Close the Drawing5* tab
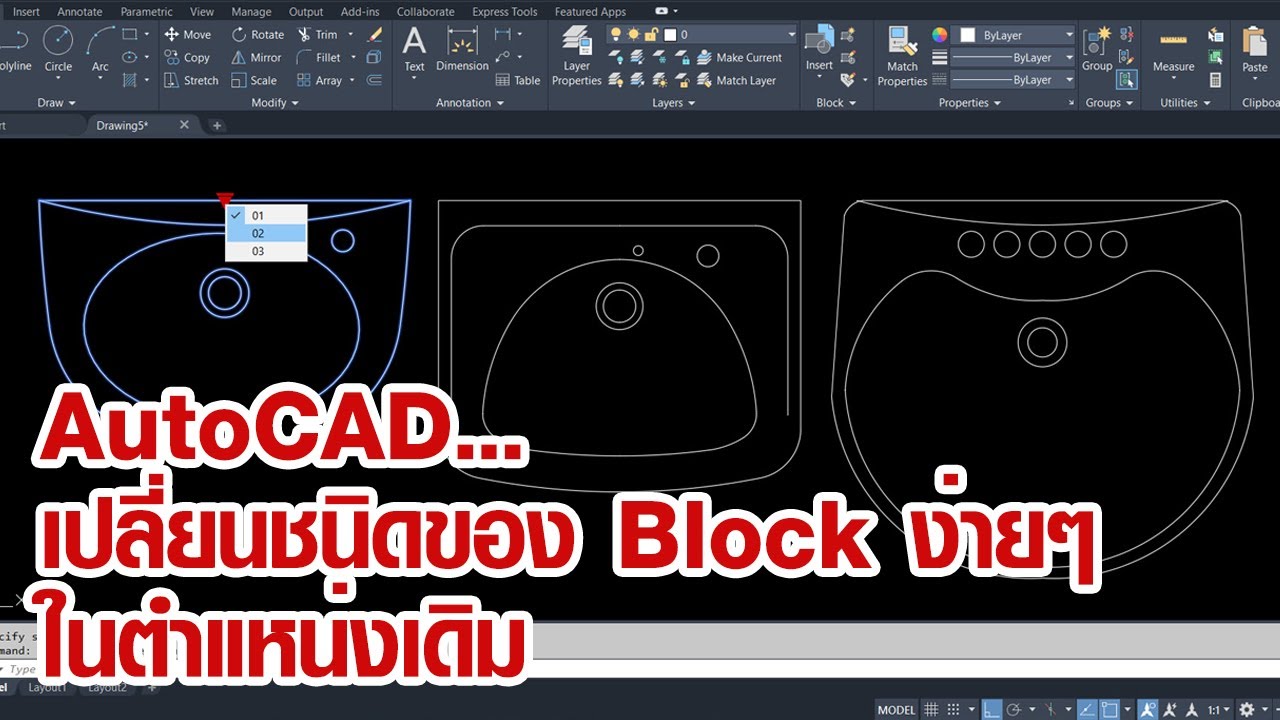Viewport: 1280px width, 720px height. tap(184, 125)
